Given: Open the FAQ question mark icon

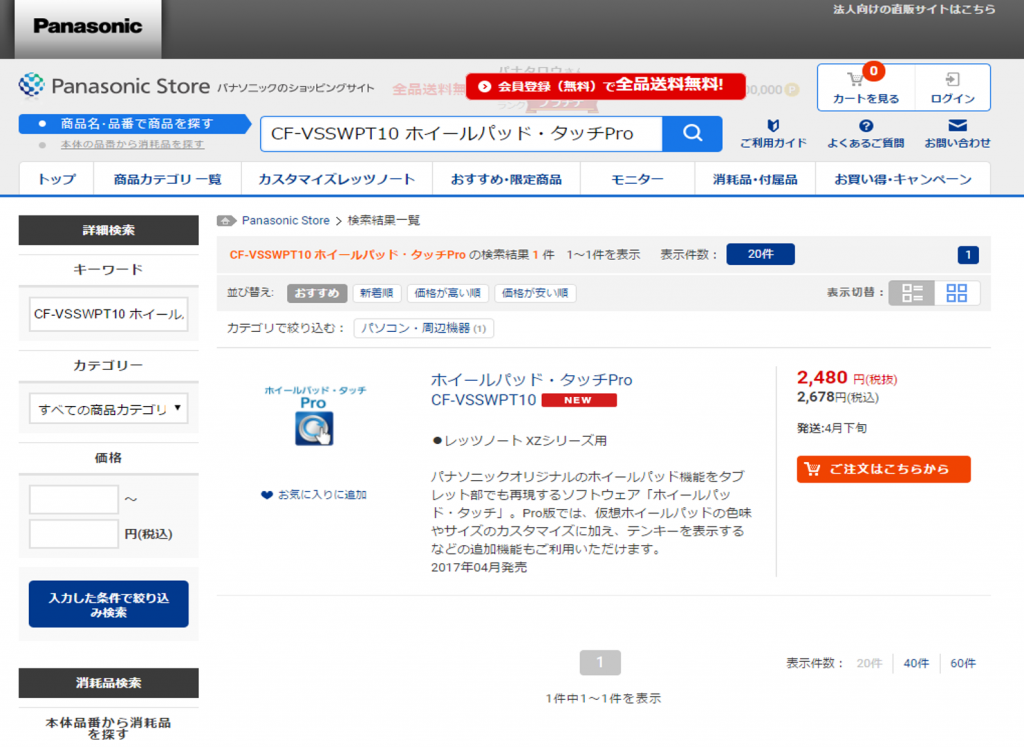Looking at the screenshot, I should (866, 126).
